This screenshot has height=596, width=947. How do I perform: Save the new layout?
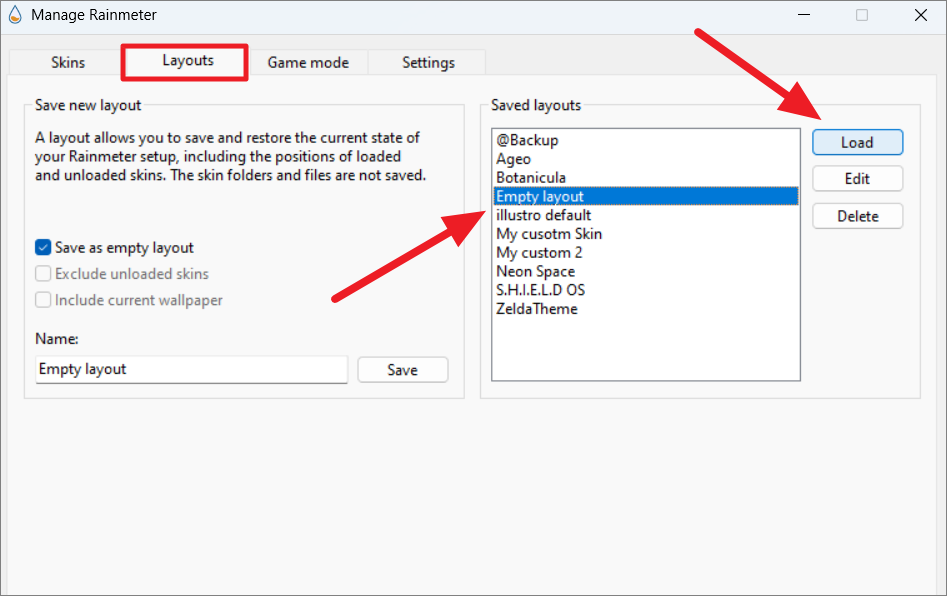pos(403,370)
